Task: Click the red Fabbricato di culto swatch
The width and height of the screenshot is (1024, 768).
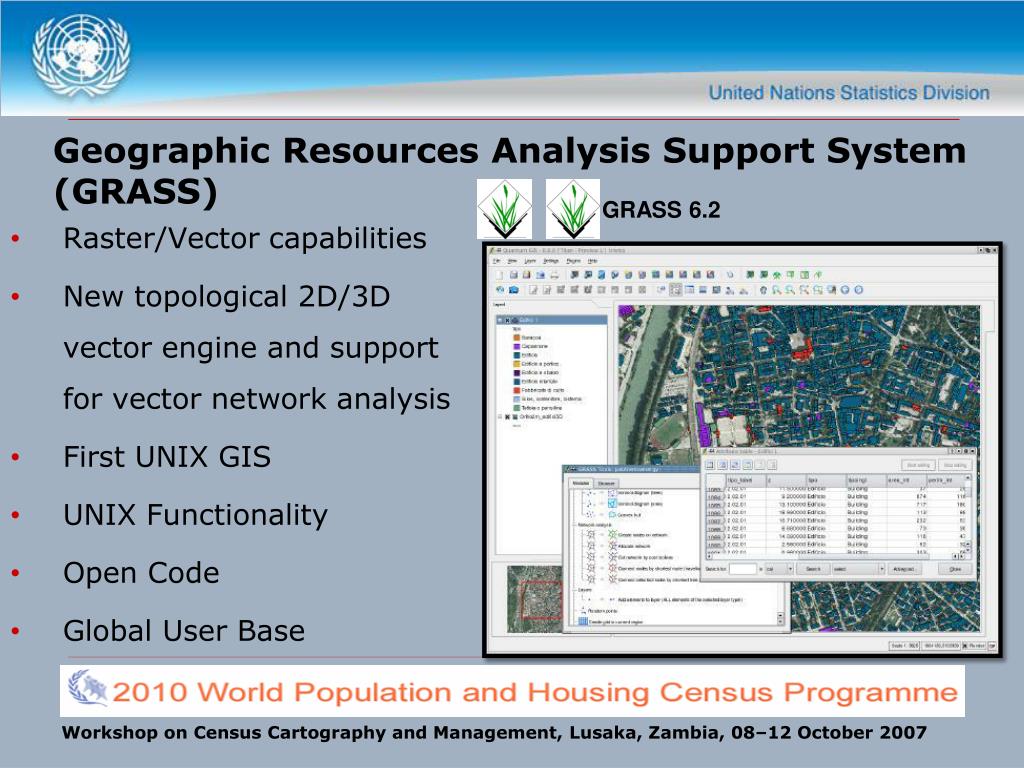Action: coord(517,390)
